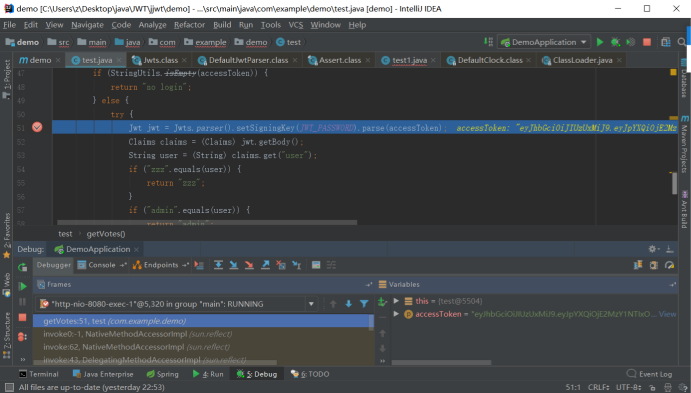The image size is (691, 393).
Task: Click Trace Current Stream Chain icon
Action: (x=331, y=265)
